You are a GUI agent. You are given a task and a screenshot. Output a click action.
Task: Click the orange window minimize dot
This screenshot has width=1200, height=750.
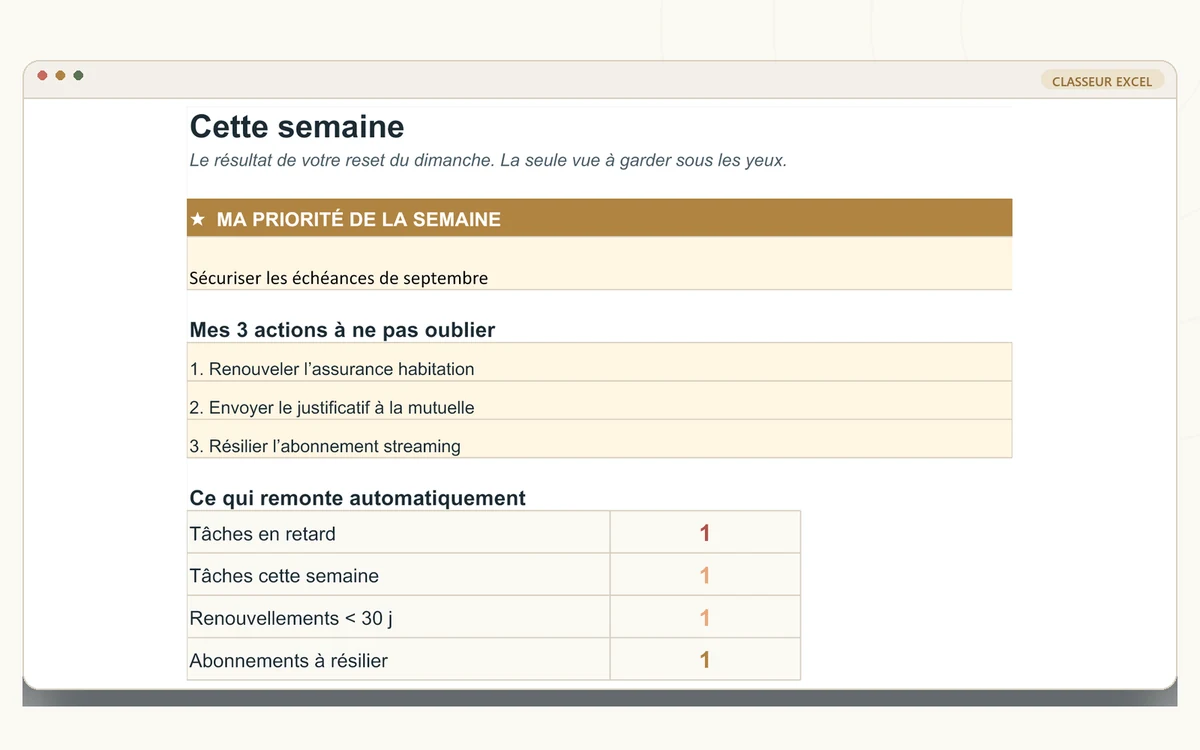click(x=60, y=75)
